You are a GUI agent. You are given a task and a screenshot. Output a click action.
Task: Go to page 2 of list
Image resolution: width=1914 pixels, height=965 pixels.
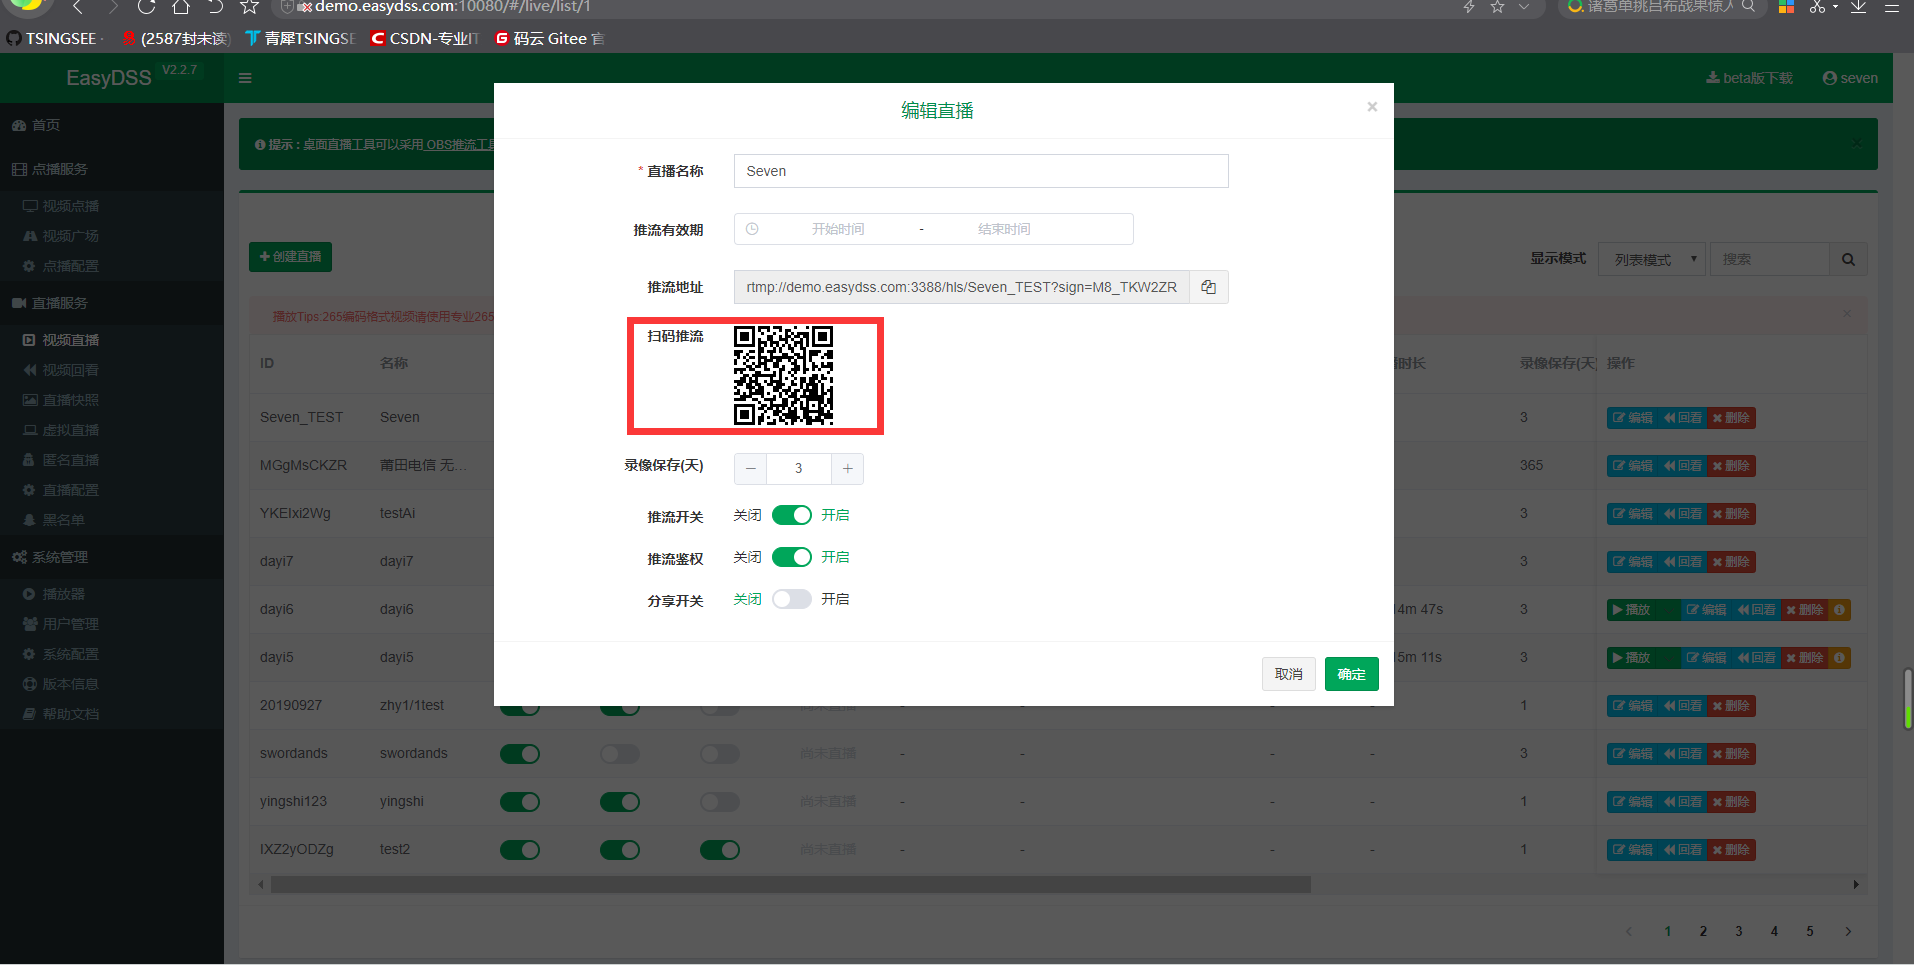[1703, 931]
